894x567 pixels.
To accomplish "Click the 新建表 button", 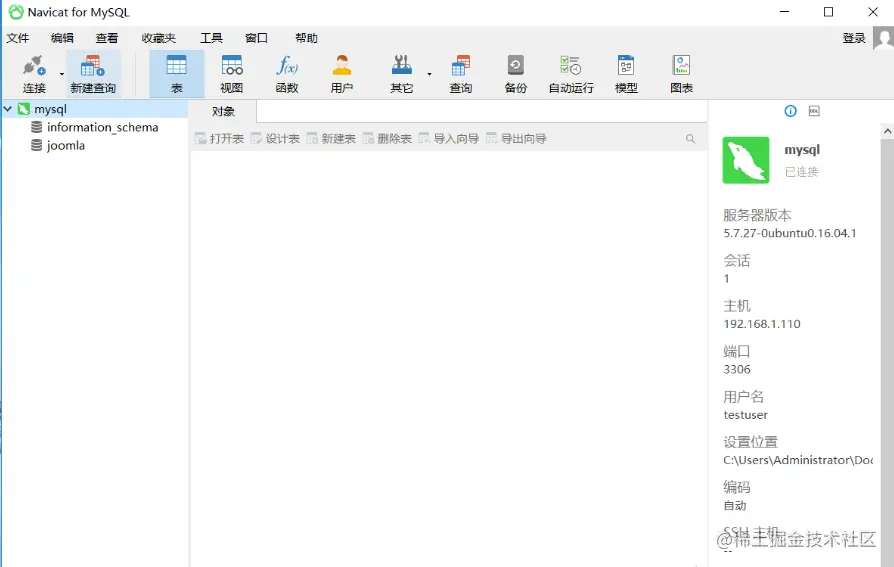I will point(331,139).
